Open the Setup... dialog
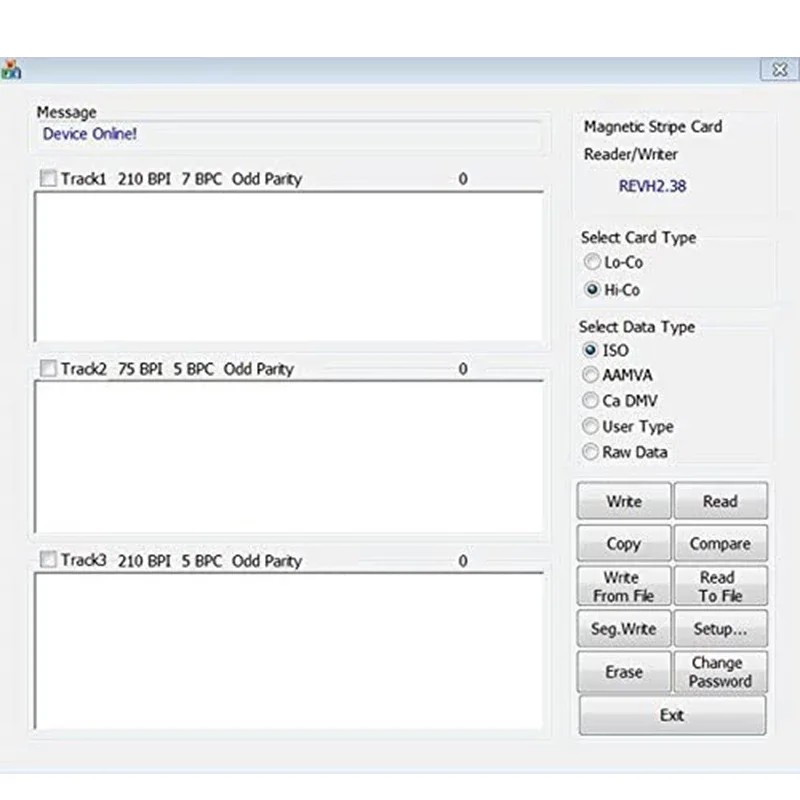Screen dimensions: 800x800 [720, 628]
